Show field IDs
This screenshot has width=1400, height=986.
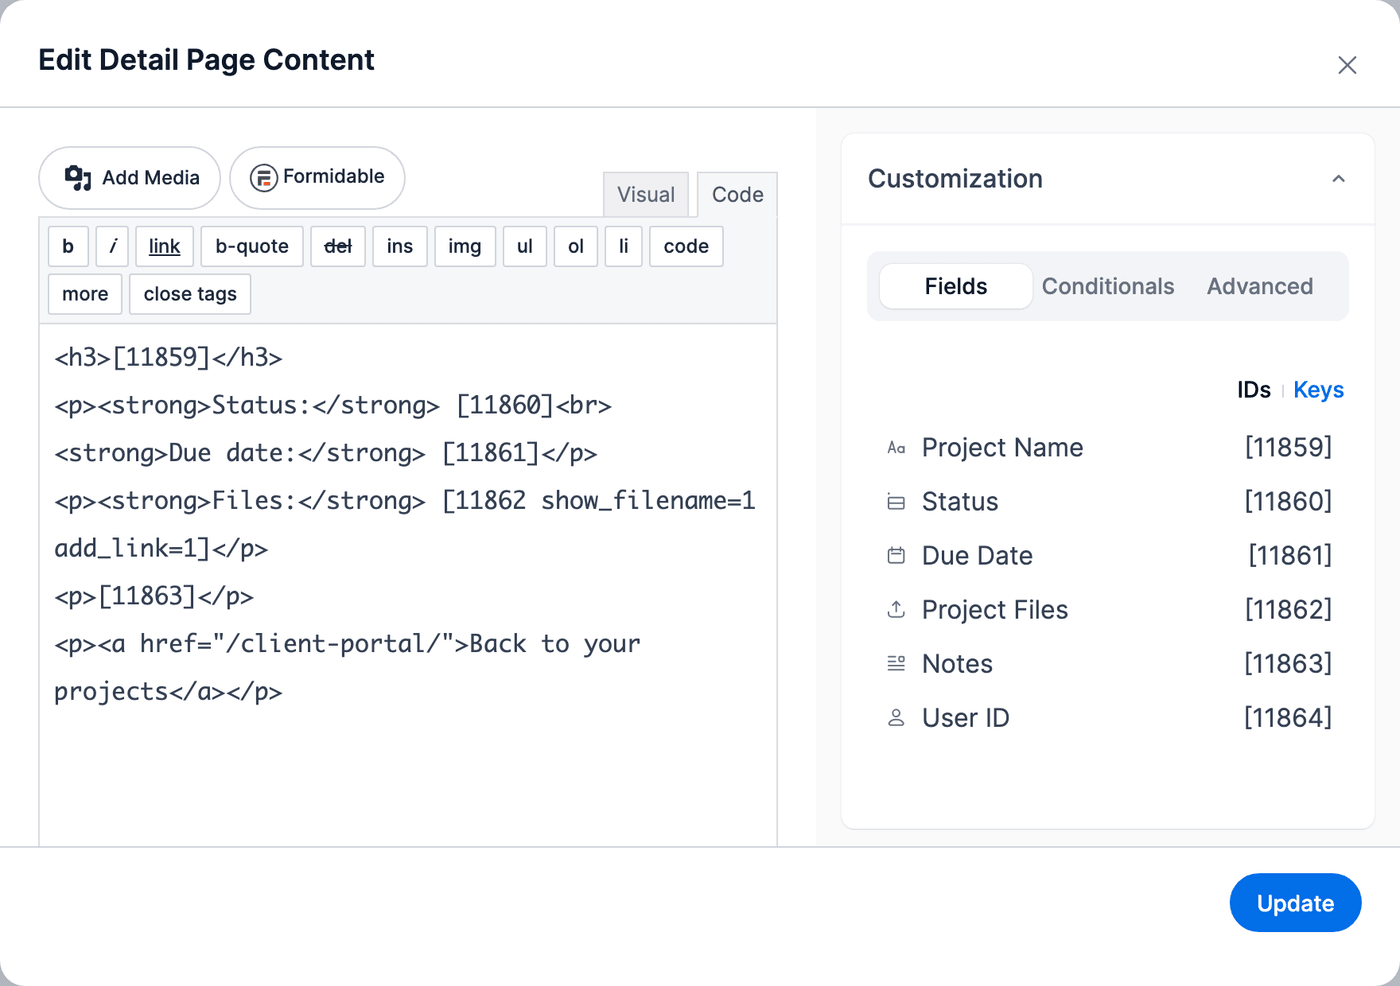pos(1253,390)
